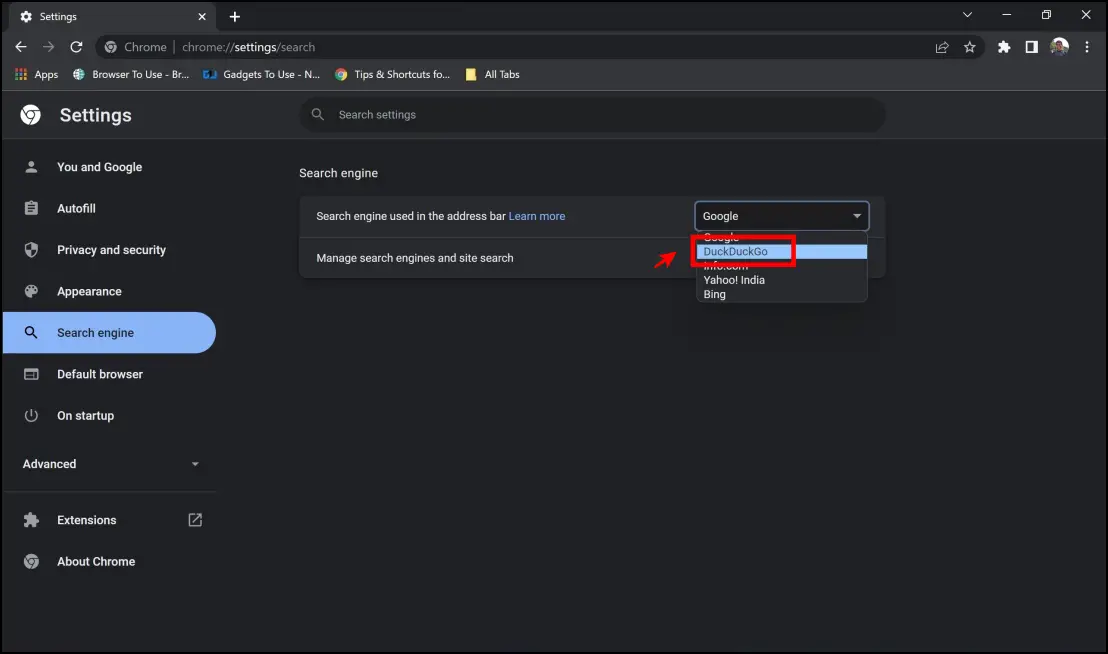Viewport: 1108px width, 654px height.
Task: Open the profile avatar menu
Action: pos(1059,47)
